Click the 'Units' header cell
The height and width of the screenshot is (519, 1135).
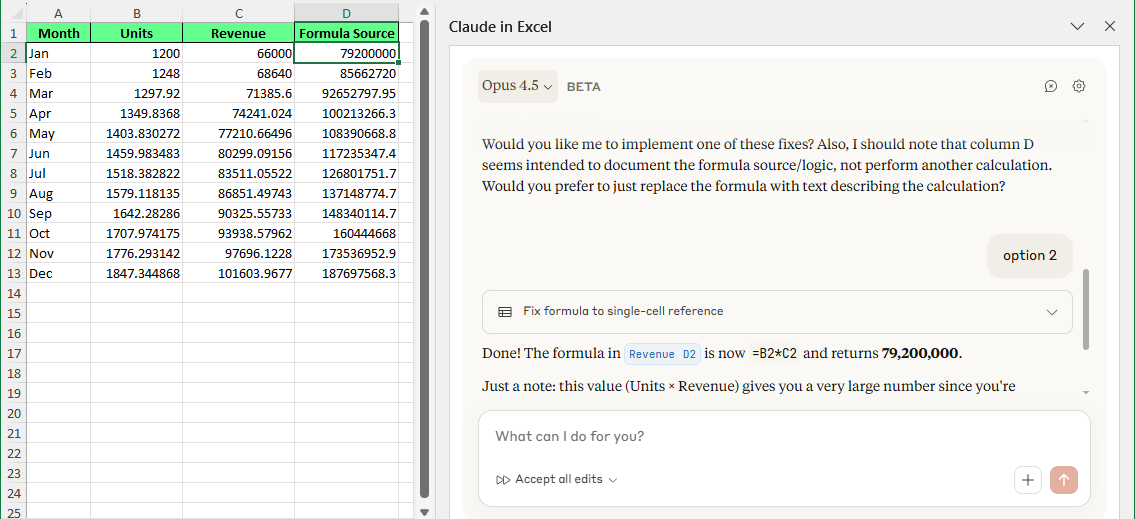137,33
